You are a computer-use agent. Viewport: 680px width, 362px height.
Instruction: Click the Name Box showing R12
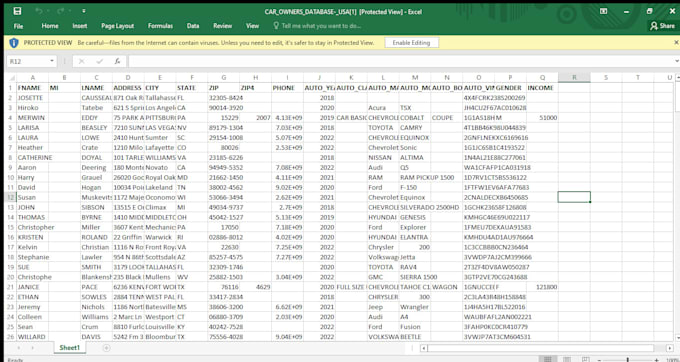pos(27,61)
